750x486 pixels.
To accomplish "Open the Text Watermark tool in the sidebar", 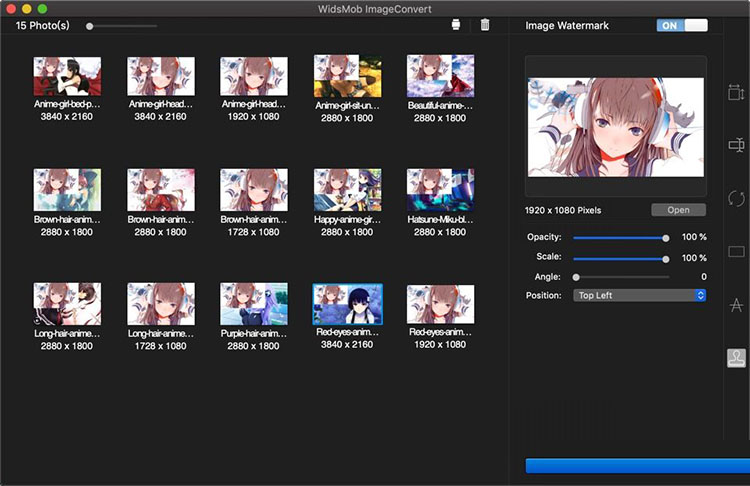I will pos(736,305).
